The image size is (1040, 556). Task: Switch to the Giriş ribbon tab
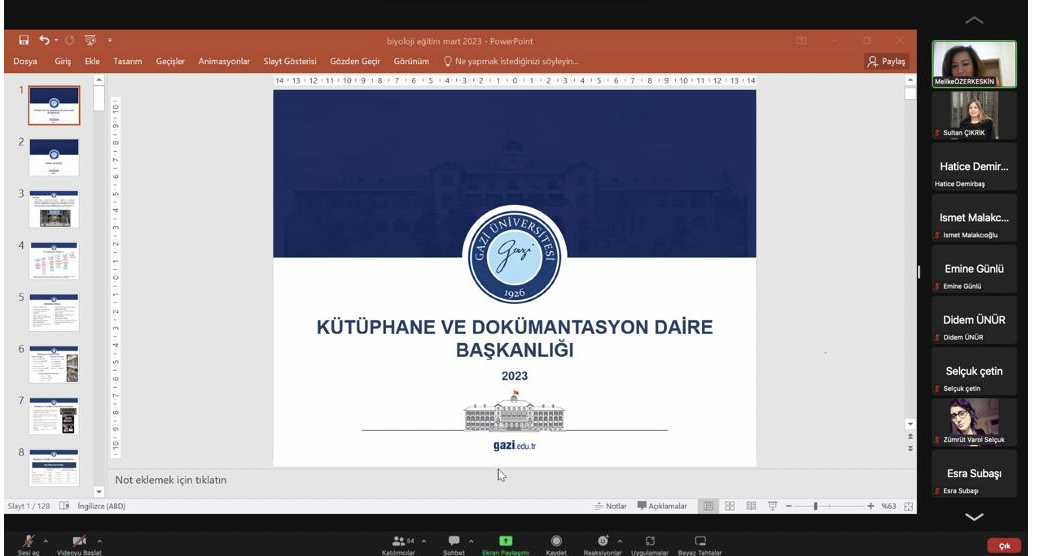coord(62,61)
